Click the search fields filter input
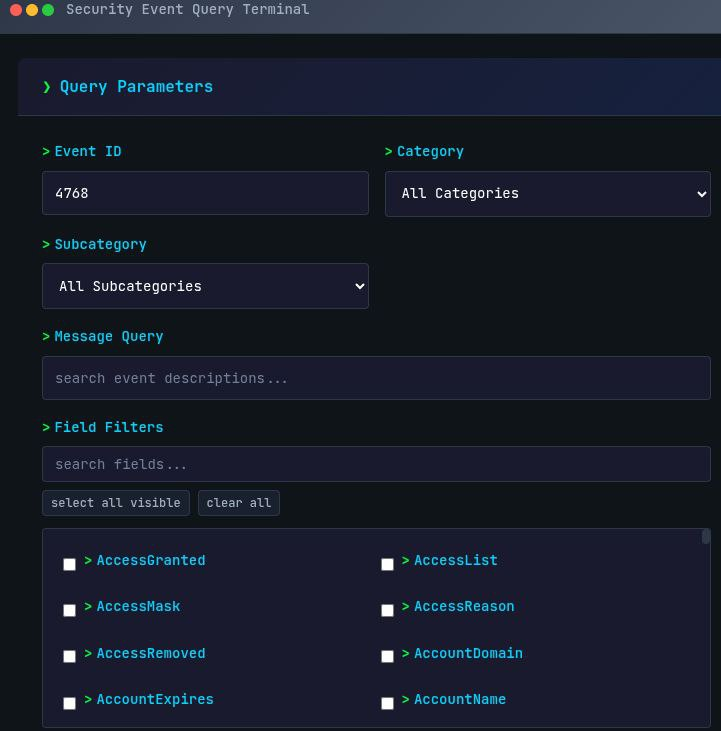721x731 pixels. coord(376,464)
